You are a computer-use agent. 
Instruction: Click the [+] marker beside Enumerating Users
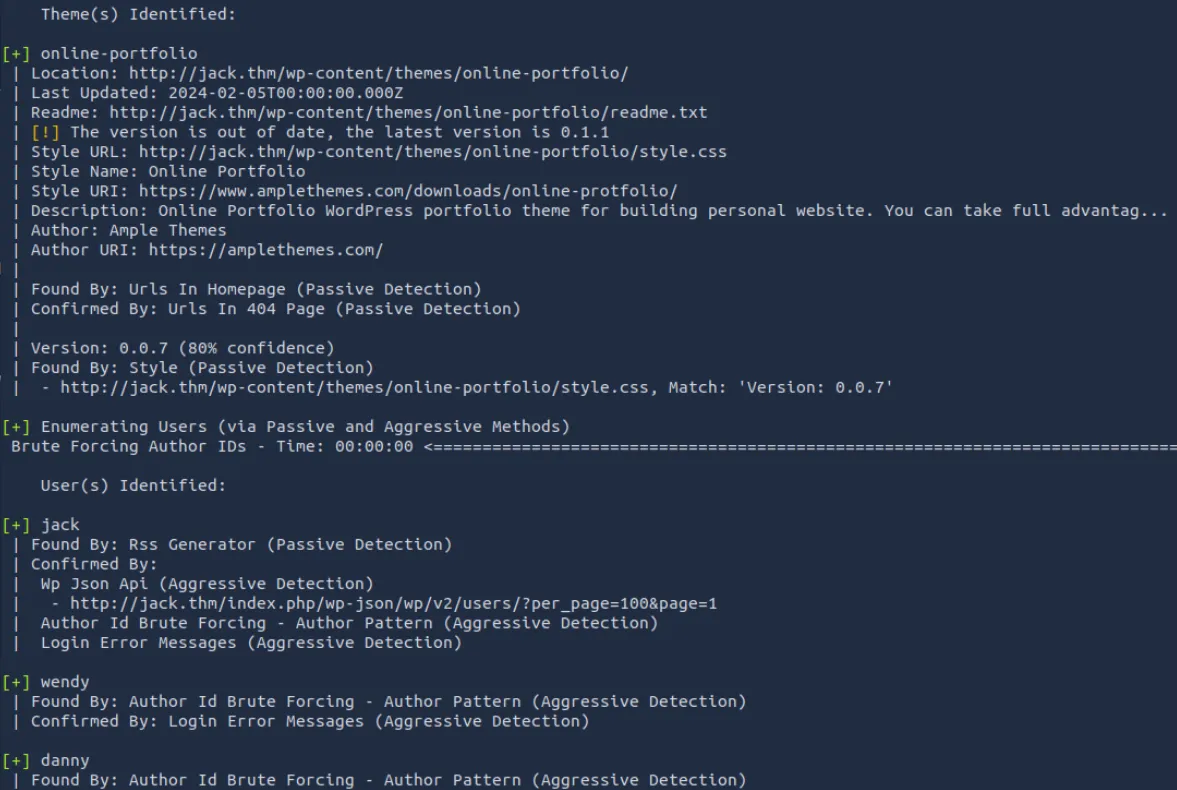[x=16, y=427]
